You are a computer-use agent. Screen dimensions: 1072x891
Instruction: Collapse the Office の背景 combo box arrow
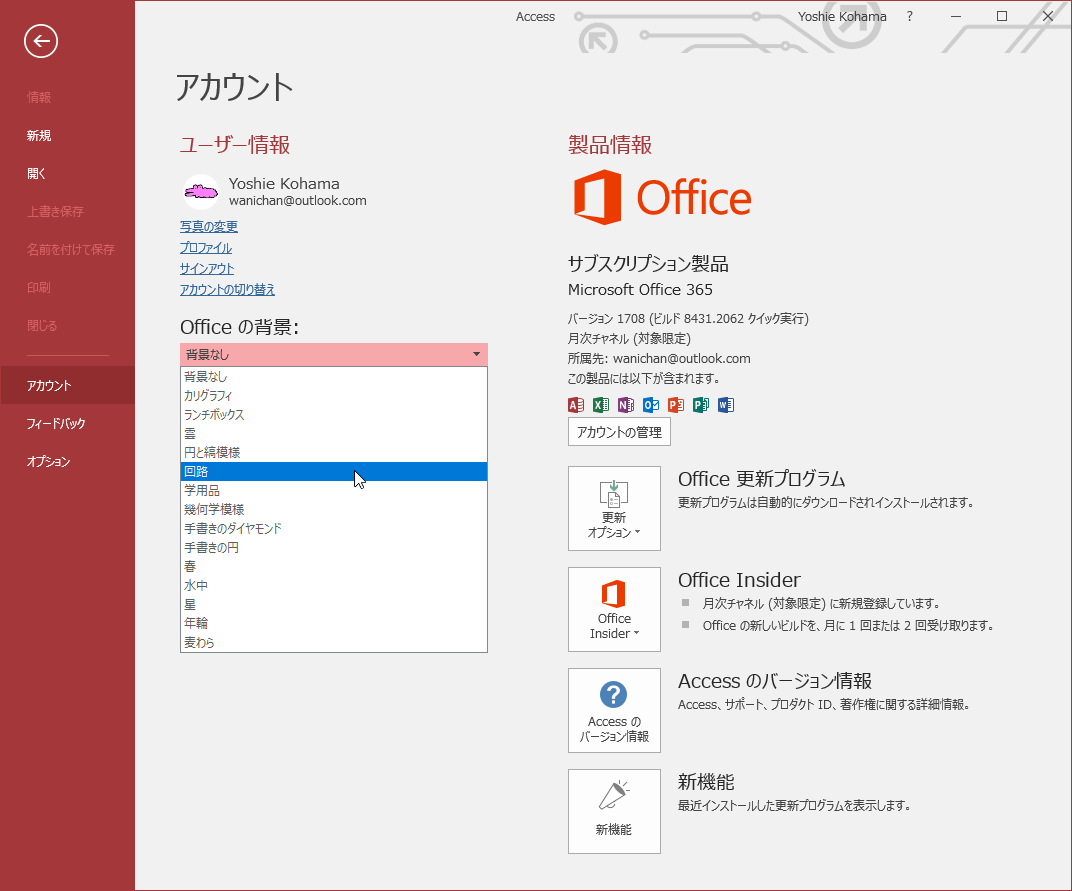point(477,354)
